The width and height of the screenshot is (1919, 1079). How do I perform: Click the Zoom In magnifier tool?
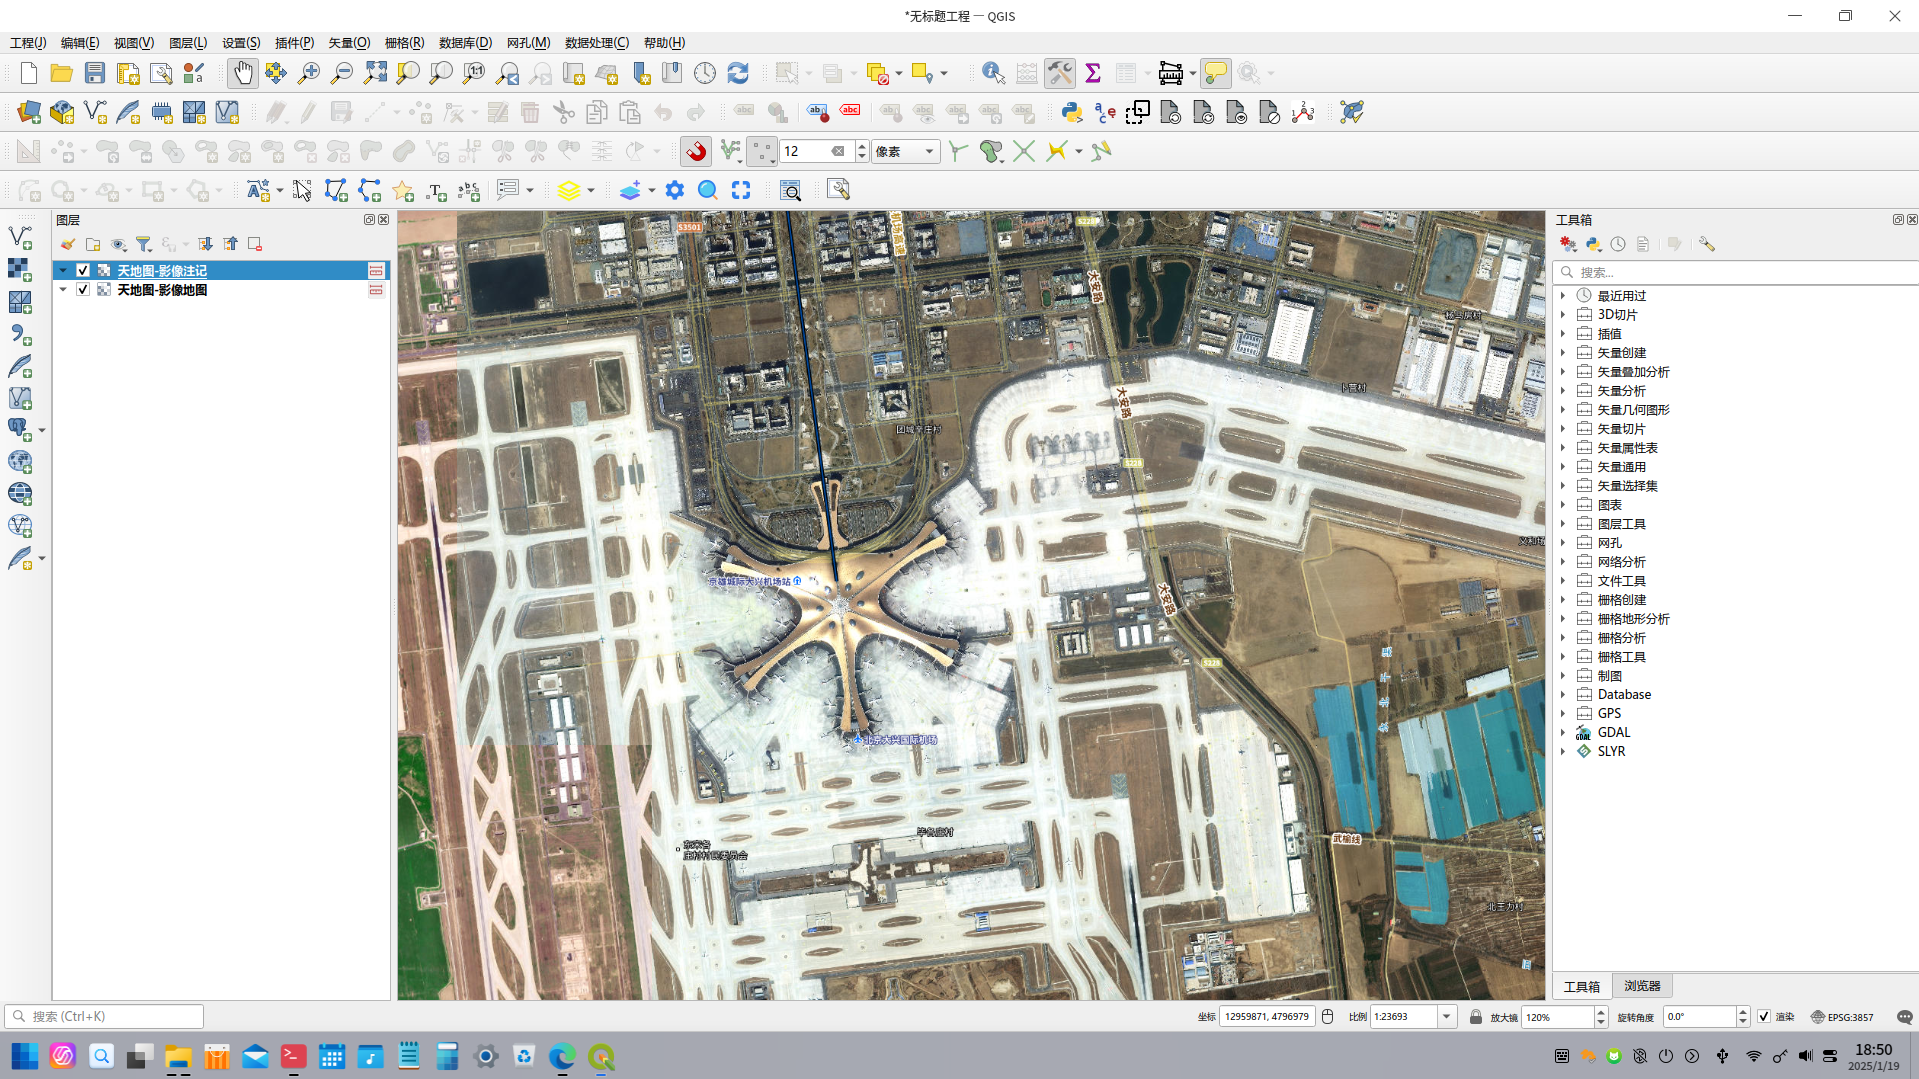[309, 73]
